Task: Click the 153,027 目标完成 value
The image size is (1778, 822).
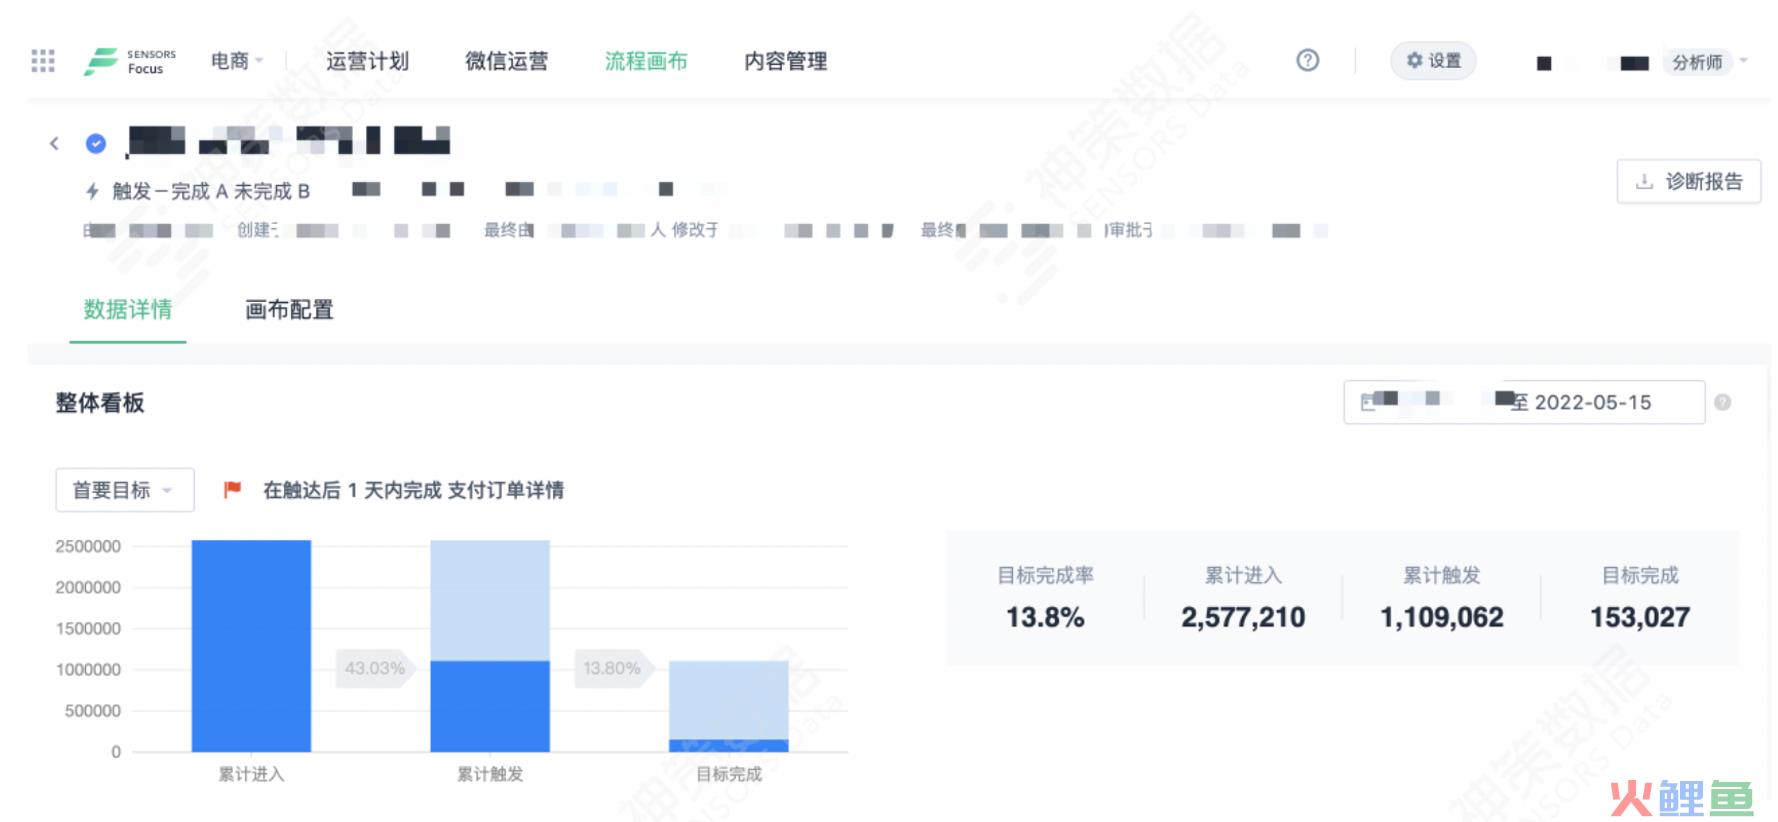Action: [1640, 617]
